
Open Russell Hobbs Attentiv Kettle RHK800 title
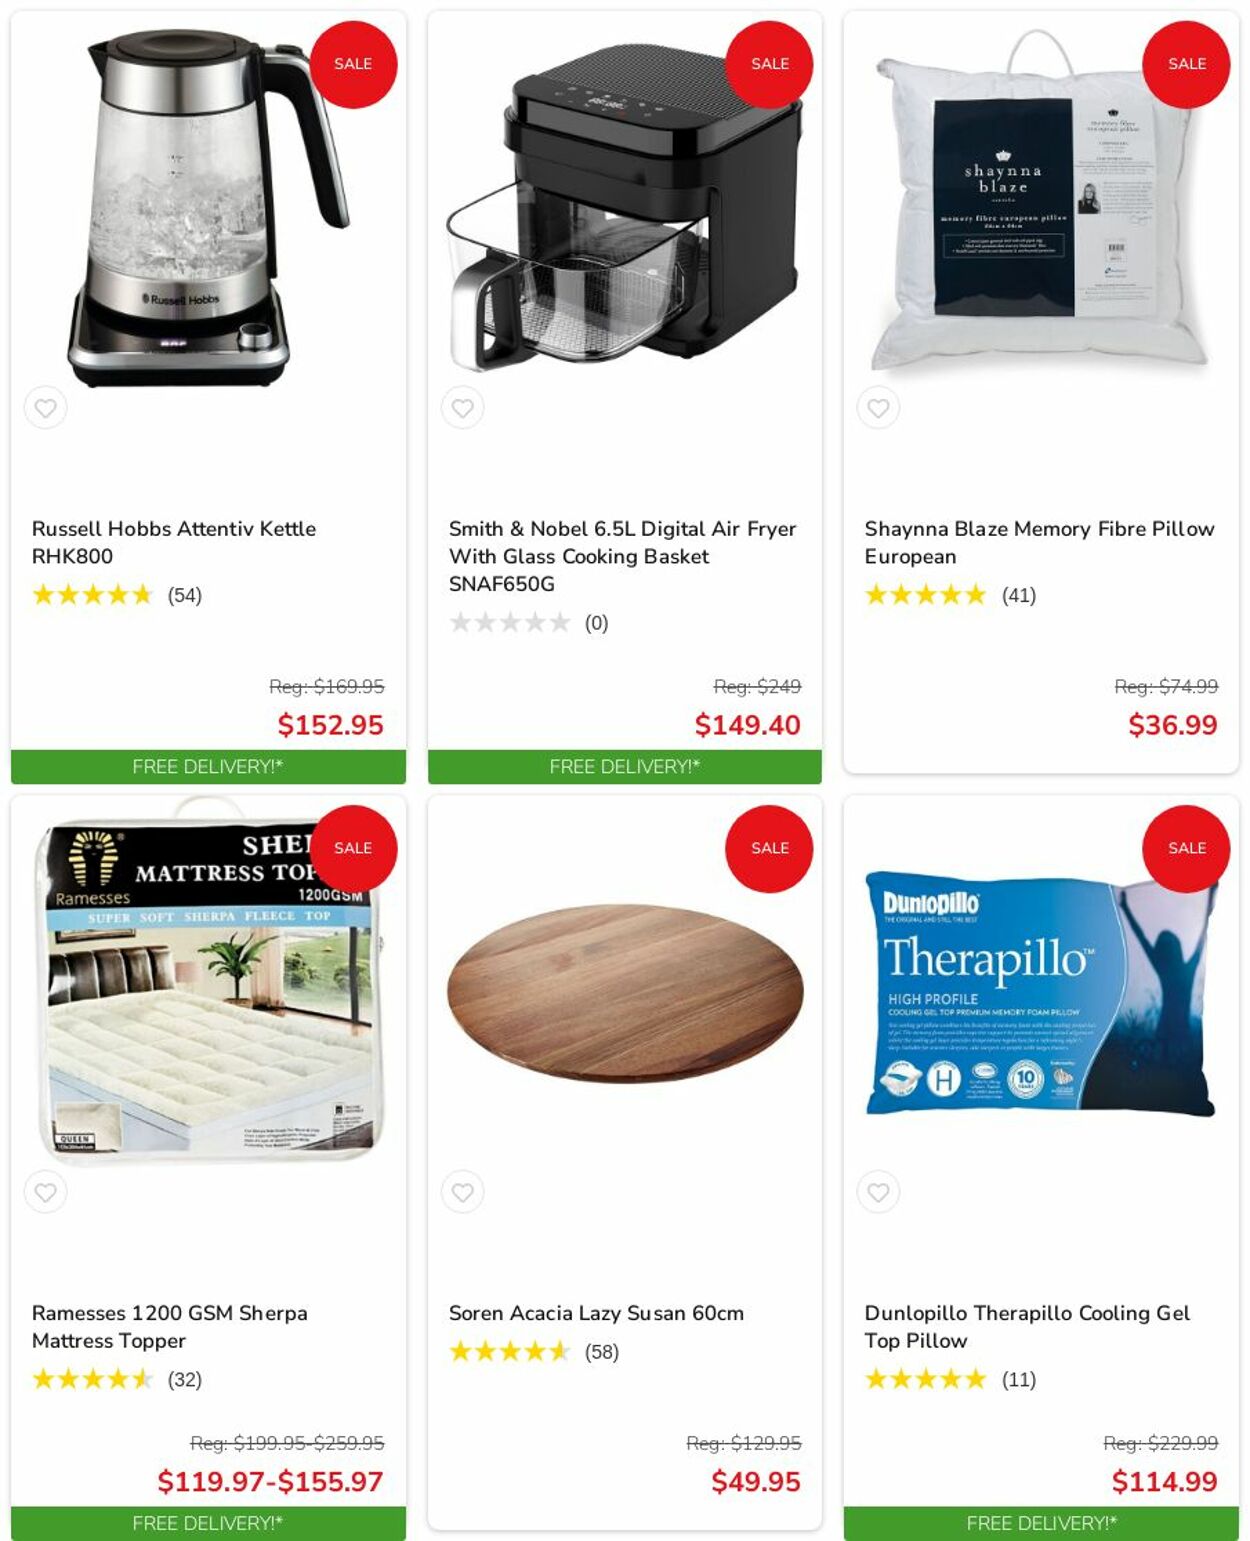(174, 542)
